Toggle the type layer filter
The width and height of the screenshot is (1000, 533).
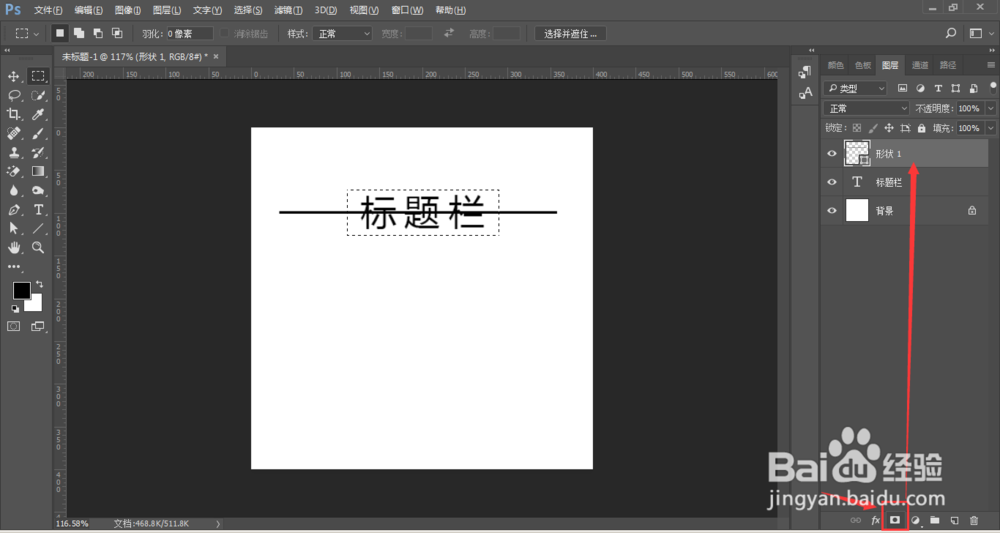(x=938, y=88)
